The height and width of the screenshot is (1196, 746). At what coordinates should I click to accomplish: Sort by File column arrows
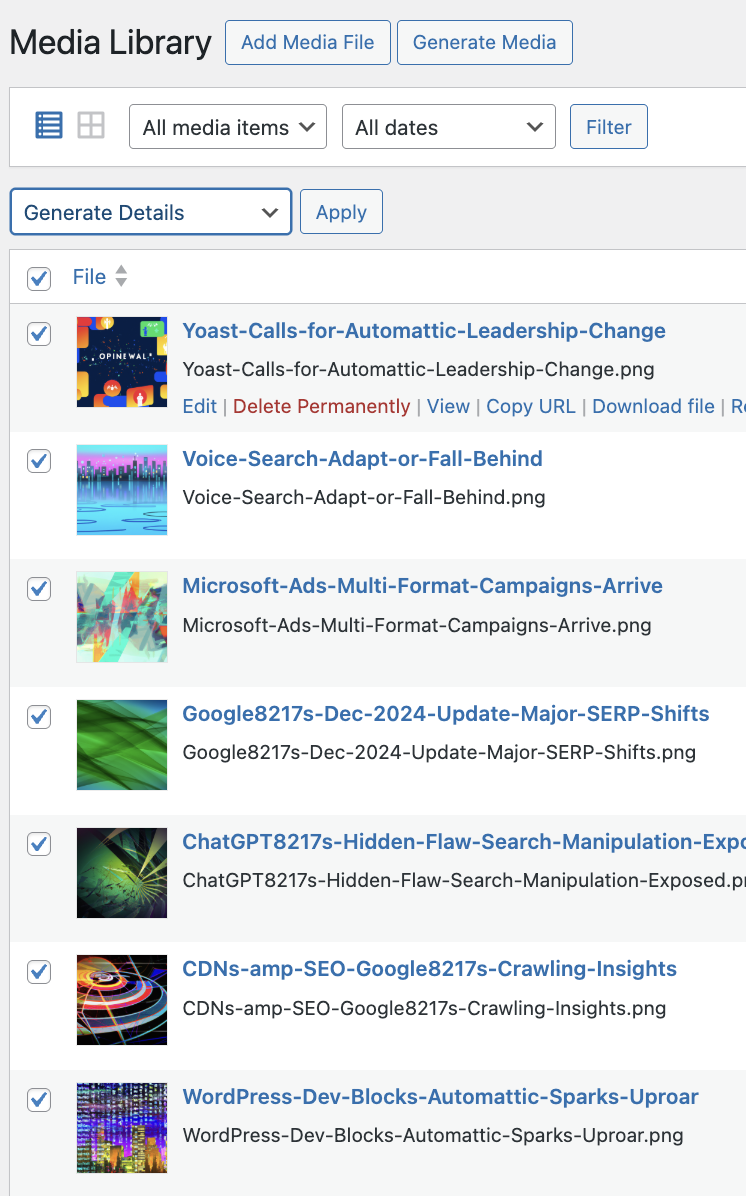coord(121,276)
